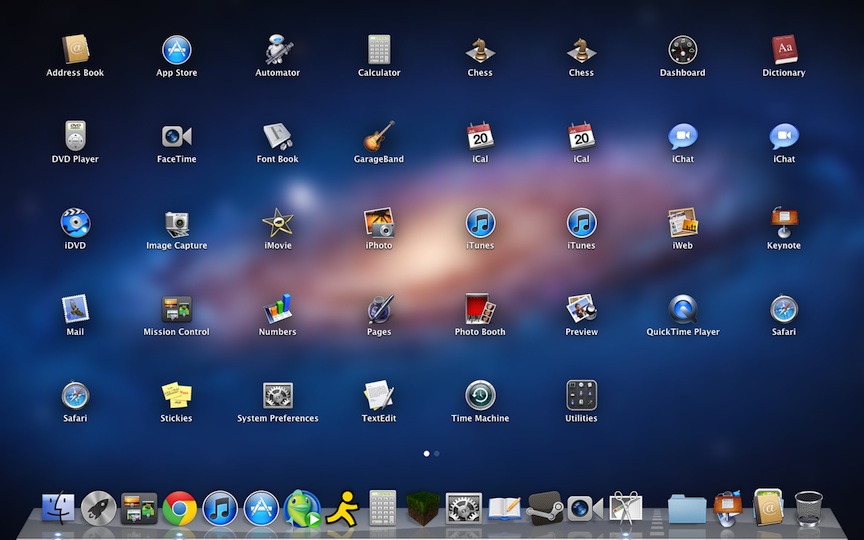Open the Pages app

(379, 309)
